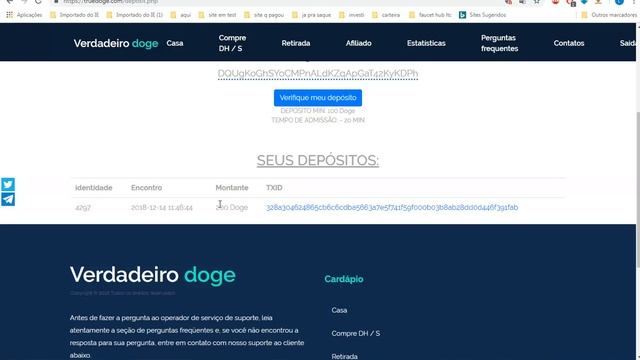
Task: Open Compre DH / S in top navigation
Action: [232, 43]
